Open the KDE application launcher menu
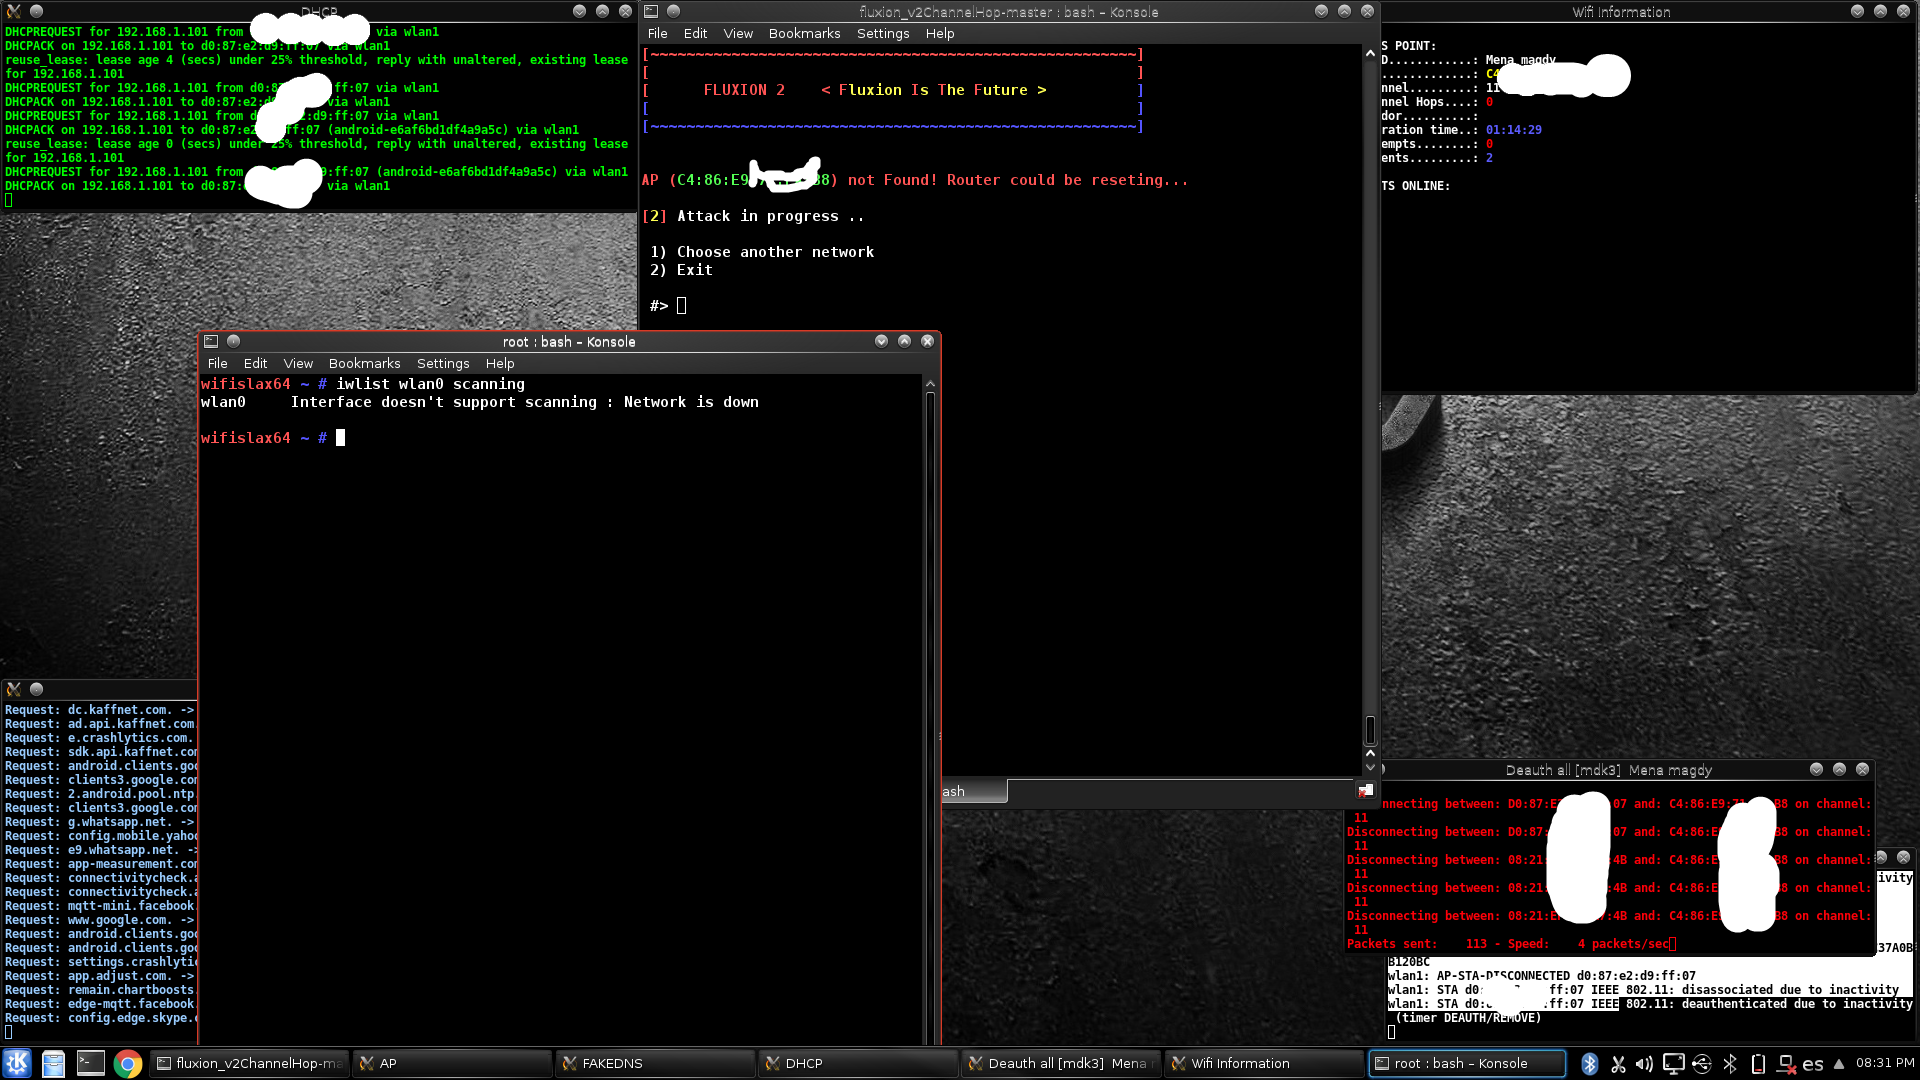 click(x=17, y=1063)
